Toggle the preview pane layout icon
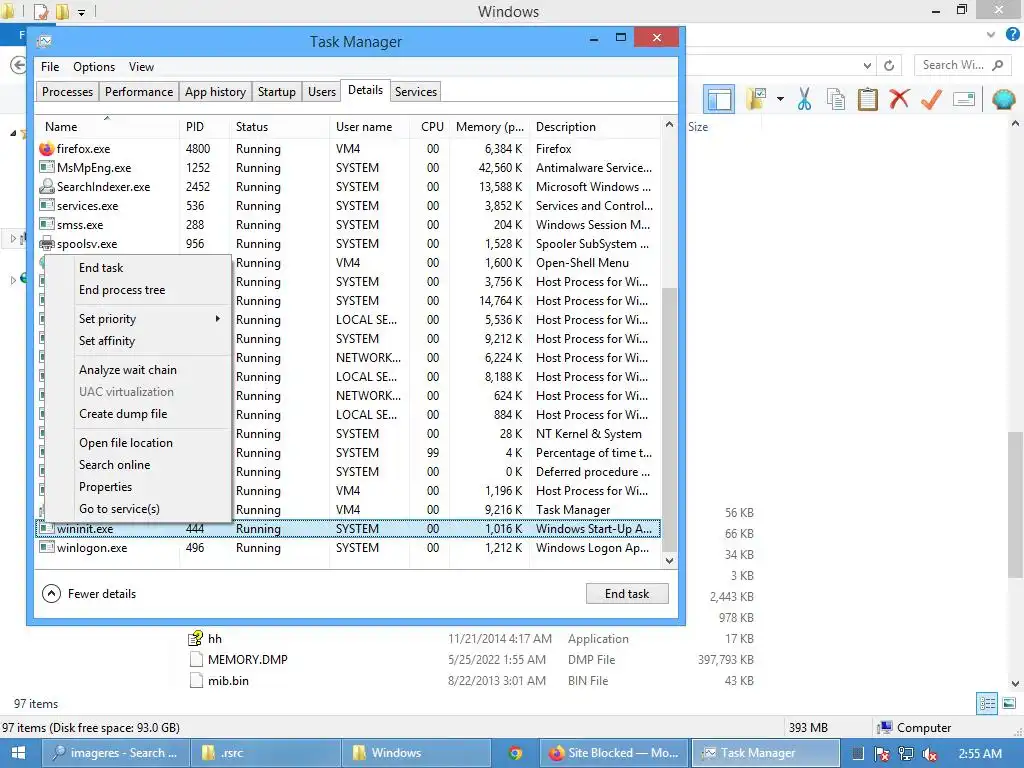 click(719, 99)
